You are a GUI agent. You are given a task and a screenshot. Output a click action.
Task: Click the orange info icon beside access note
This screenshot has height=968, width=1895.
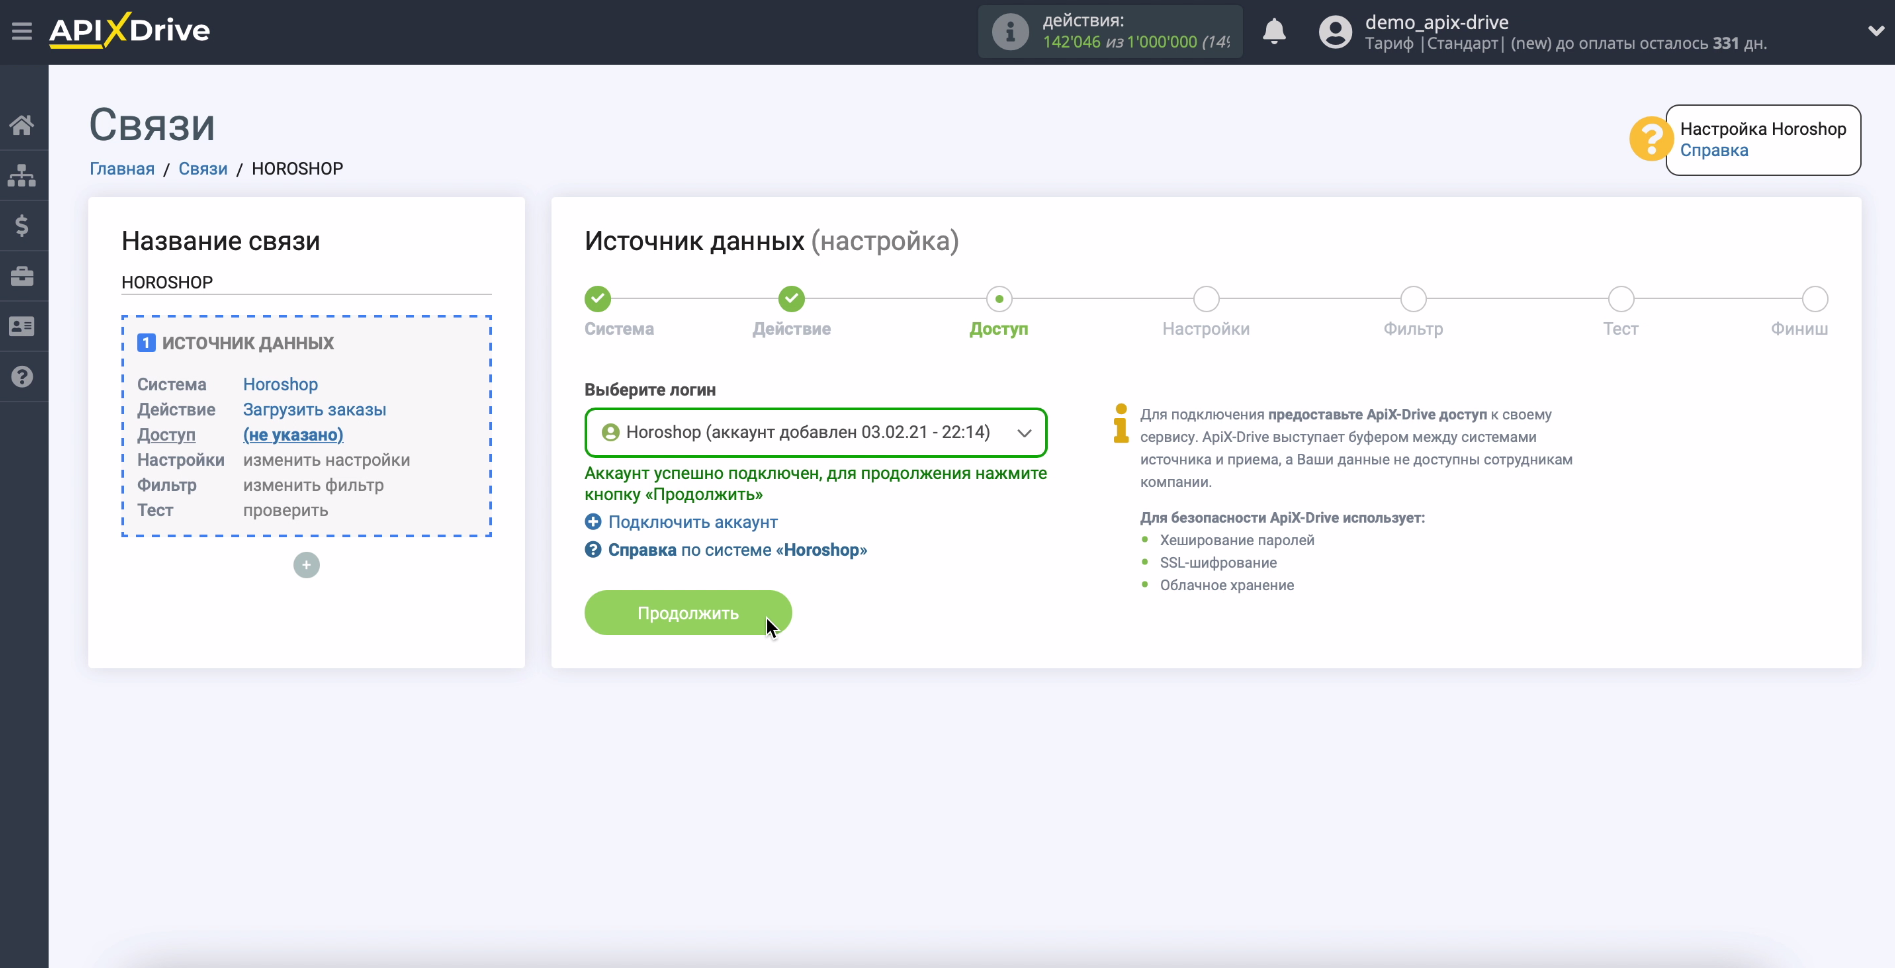pos(1121,423)
